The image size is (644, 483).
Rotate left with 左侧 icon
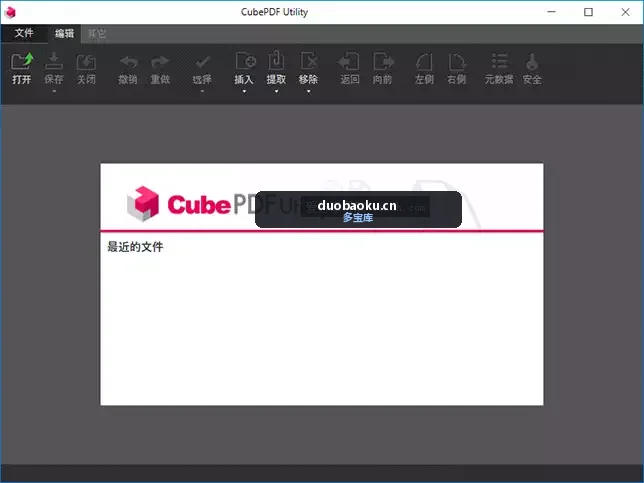(x=424, y=62)
